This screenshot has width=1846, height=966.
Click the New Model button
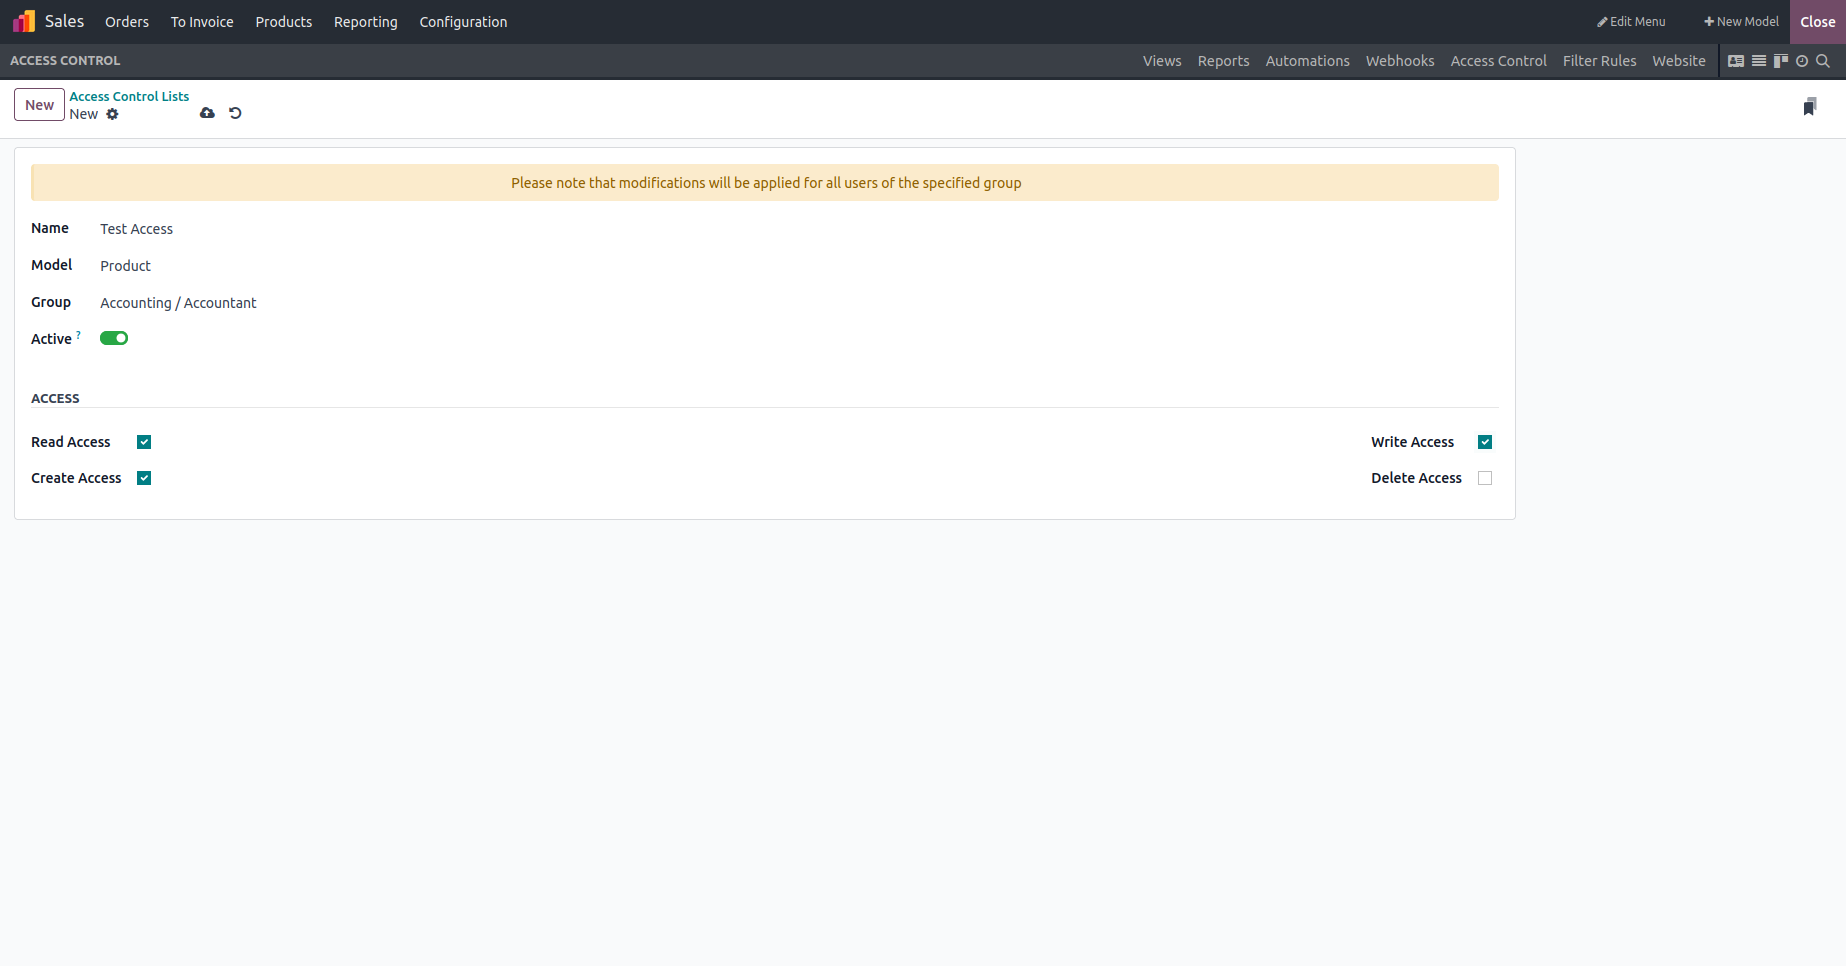1741,22
